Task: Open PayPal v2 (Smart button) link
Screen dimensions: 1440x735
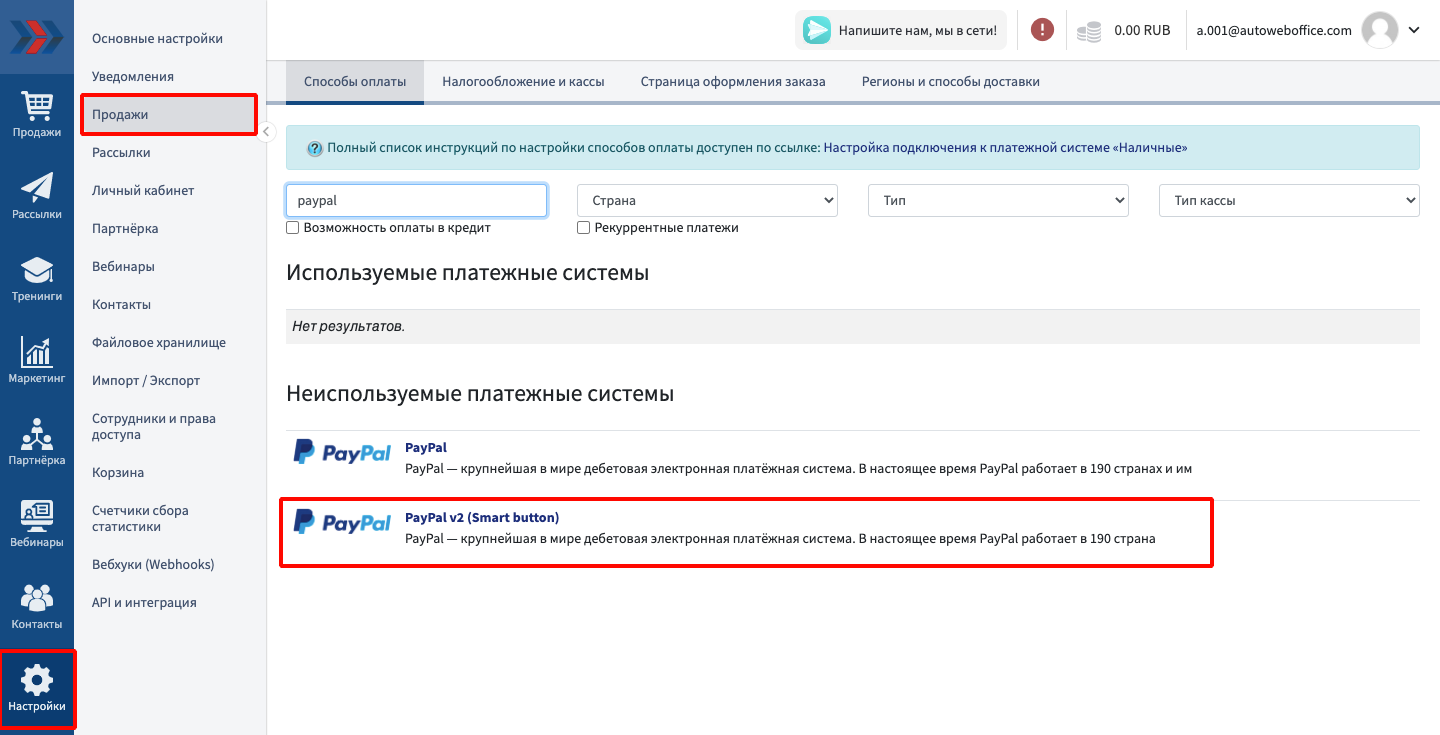Action: point(482,518)
